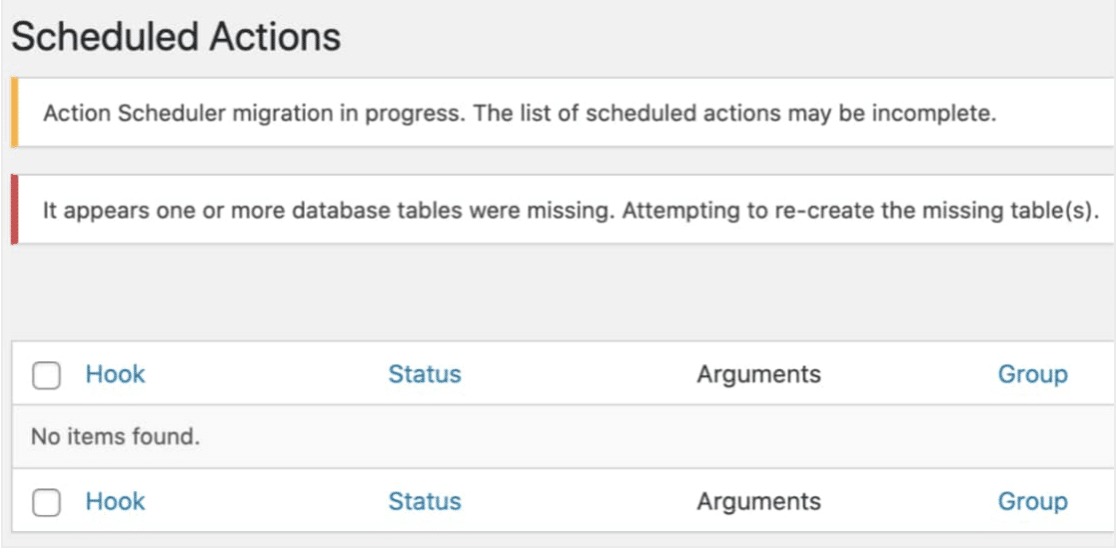Click the 'No items found.' table row
1116x552 pixels.
coord(116,437)
